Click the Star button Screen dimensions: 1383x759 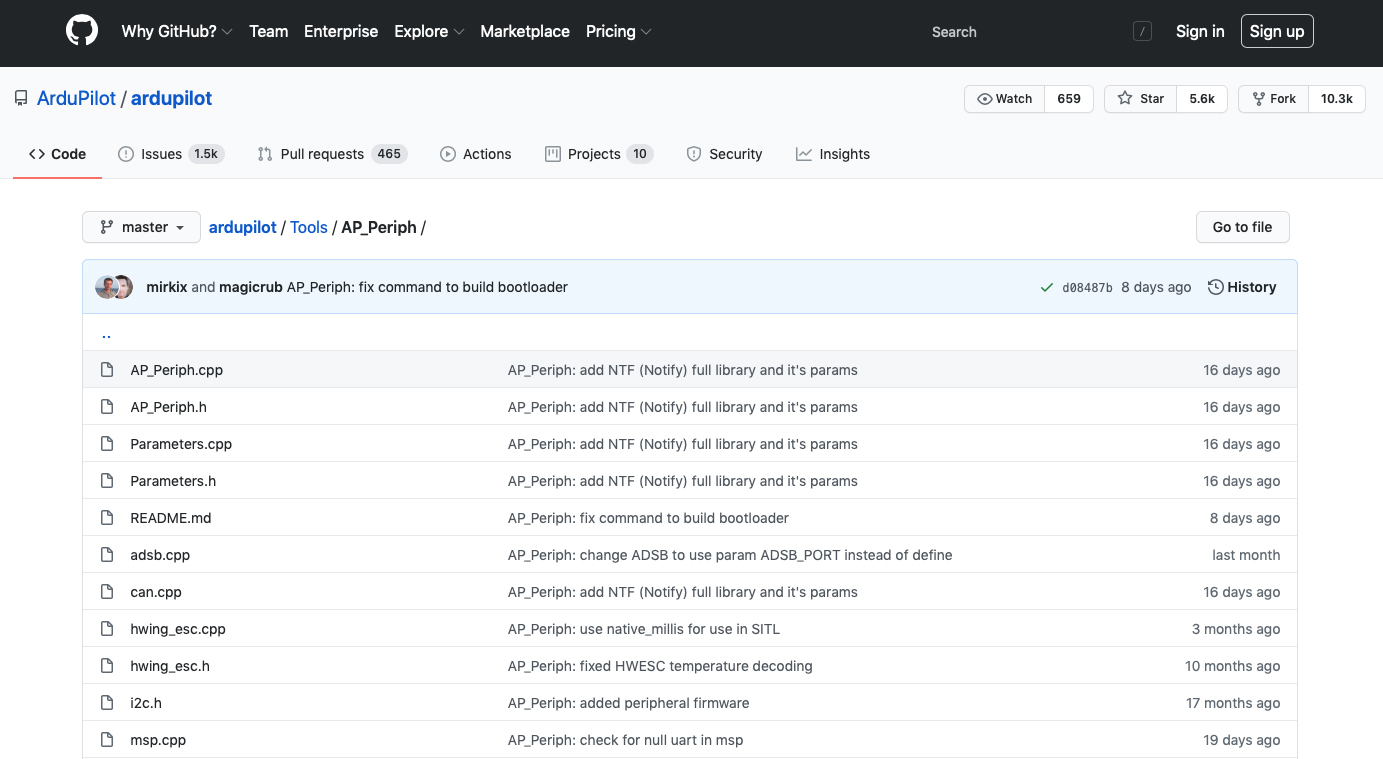click(1141, 99)
